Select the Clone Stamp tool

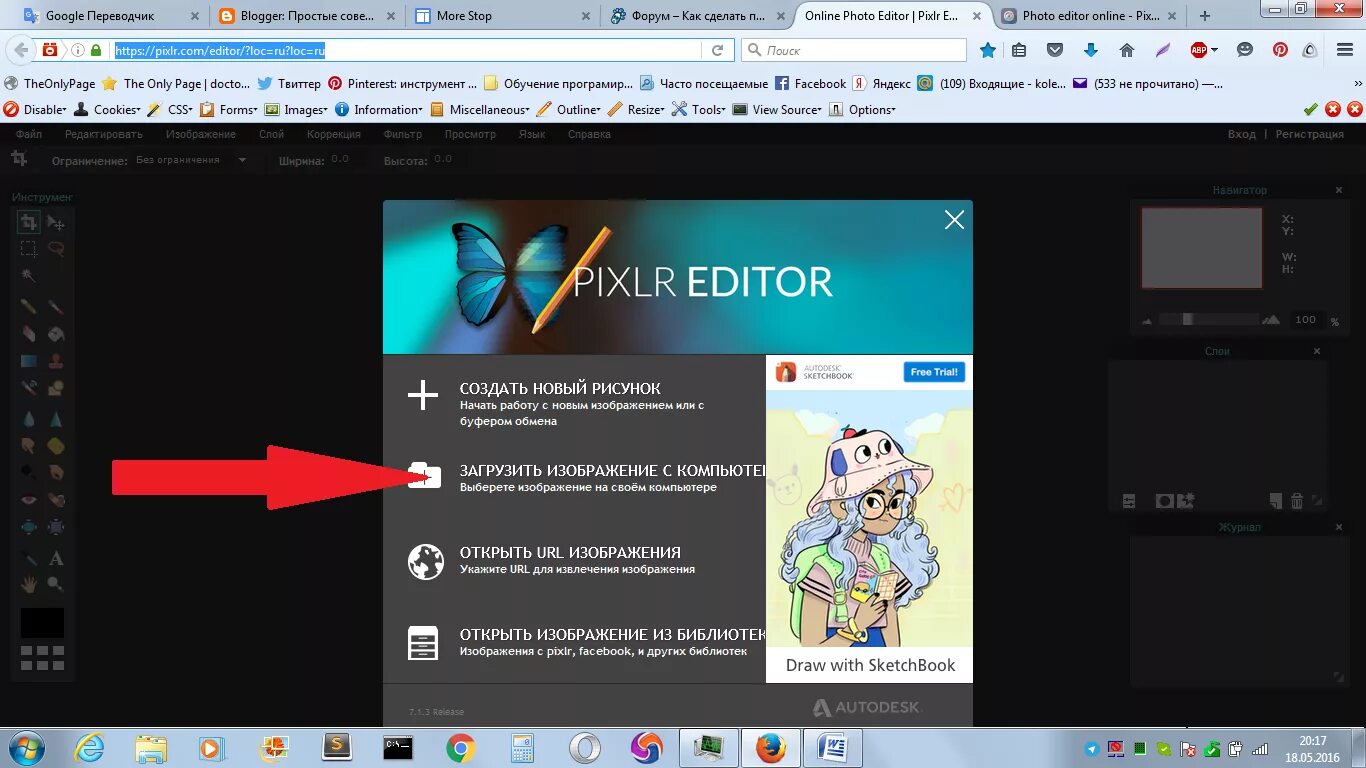(57, 361)
